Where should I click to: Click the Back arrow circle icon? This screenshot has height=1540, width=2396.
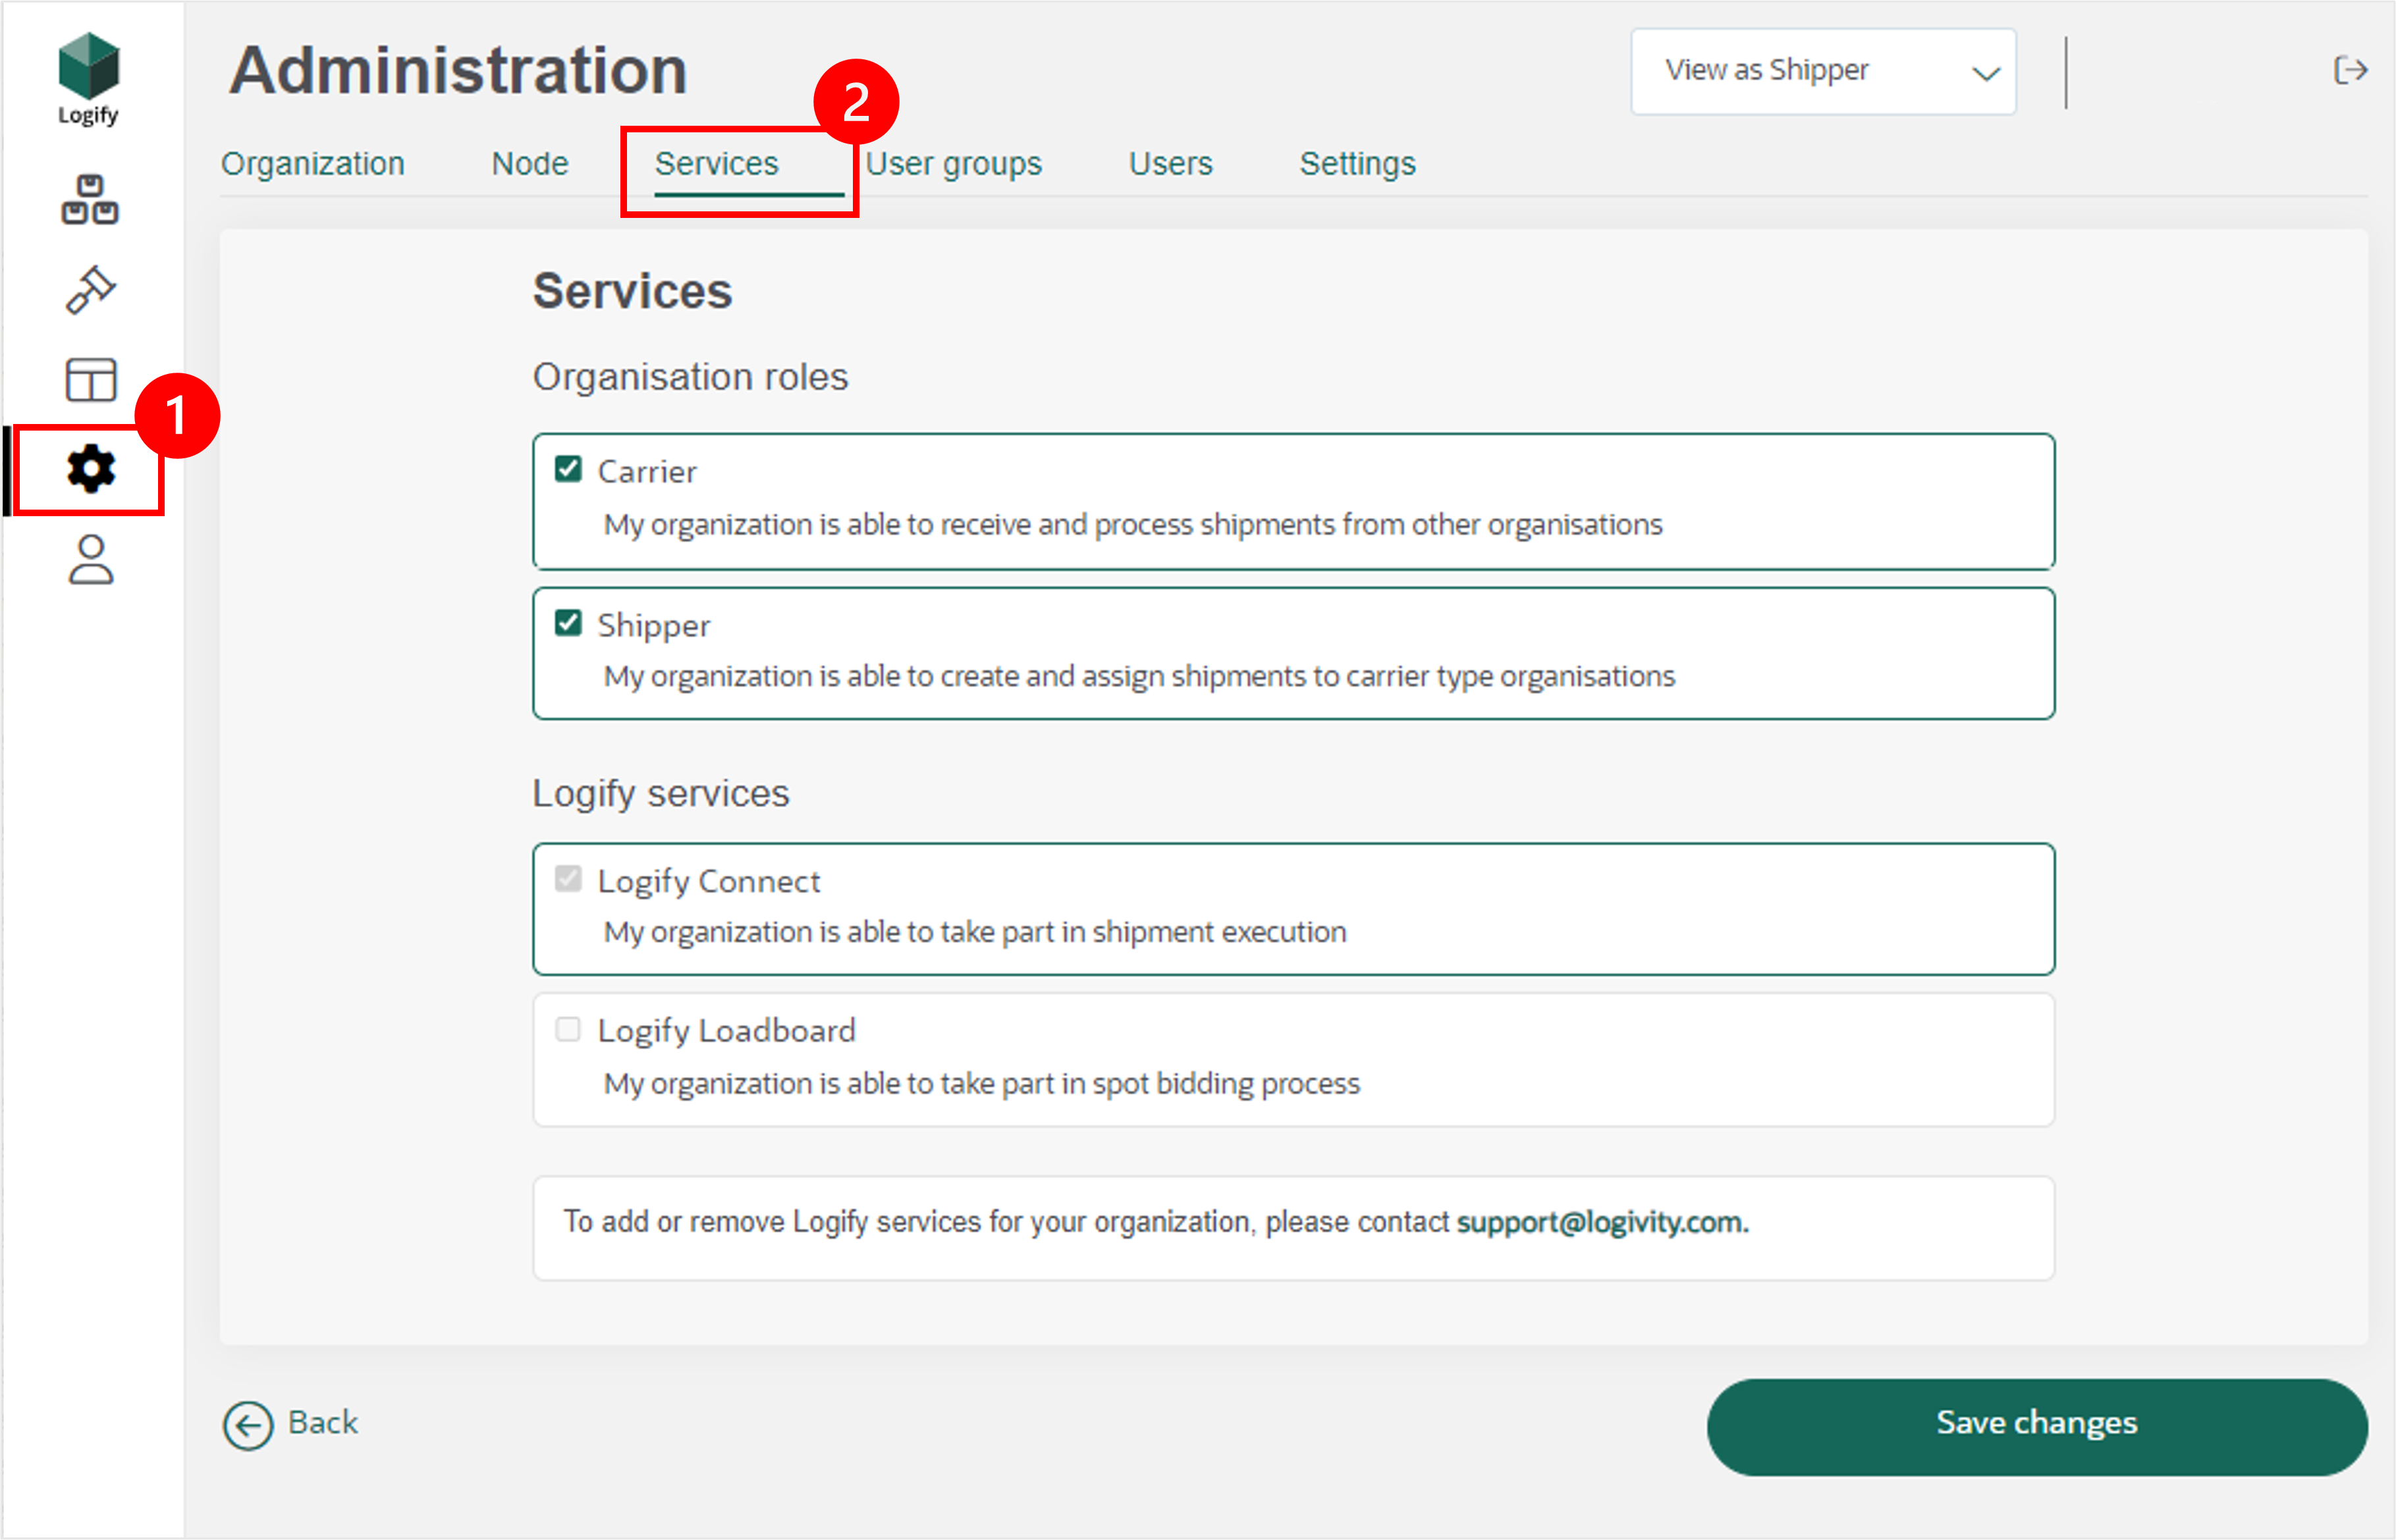point(247,1425)
